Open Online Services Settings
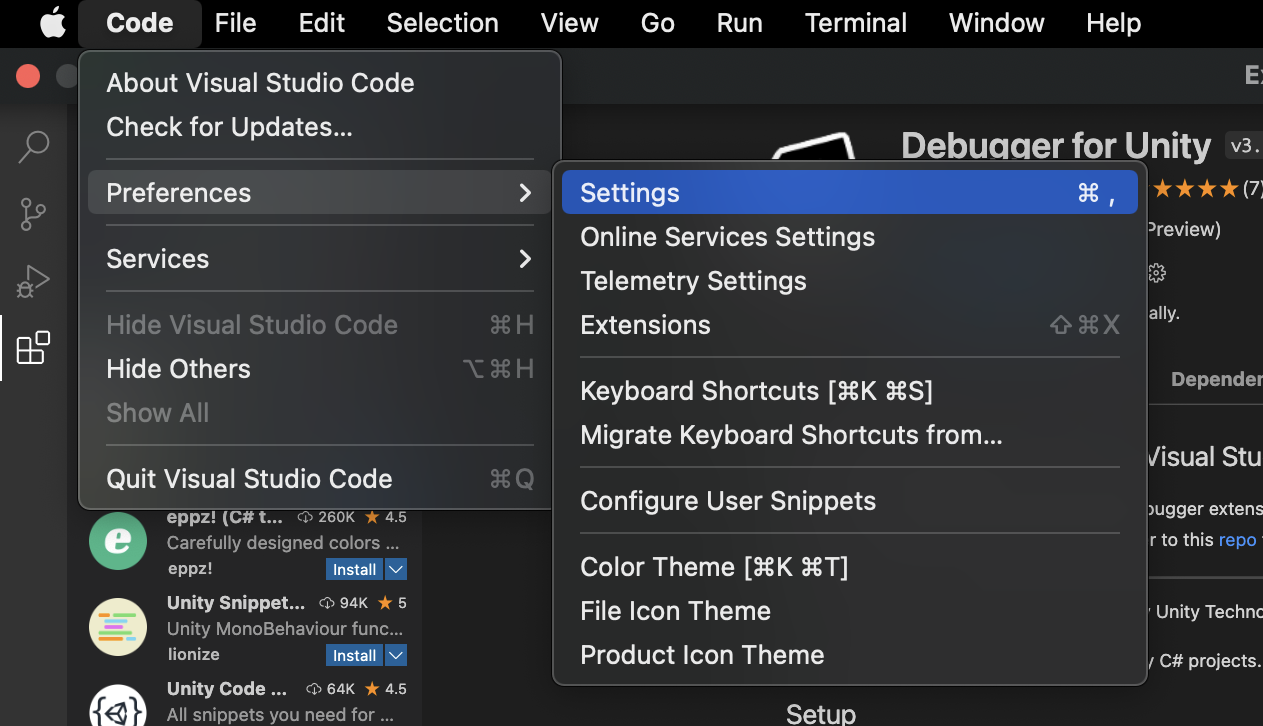 tap(850, 236)
